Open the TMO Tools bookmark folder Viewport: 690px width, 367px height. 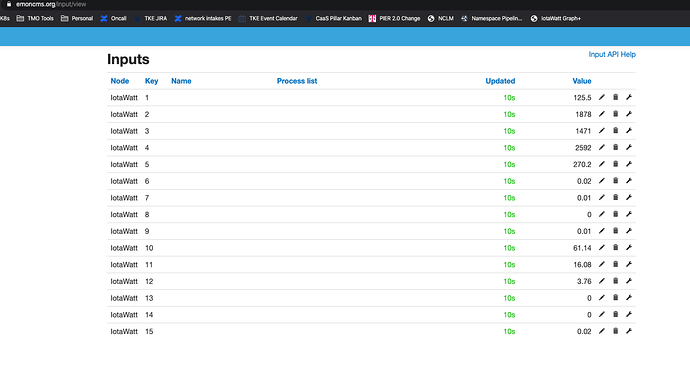pyautogui.click(x=35, y=18)
